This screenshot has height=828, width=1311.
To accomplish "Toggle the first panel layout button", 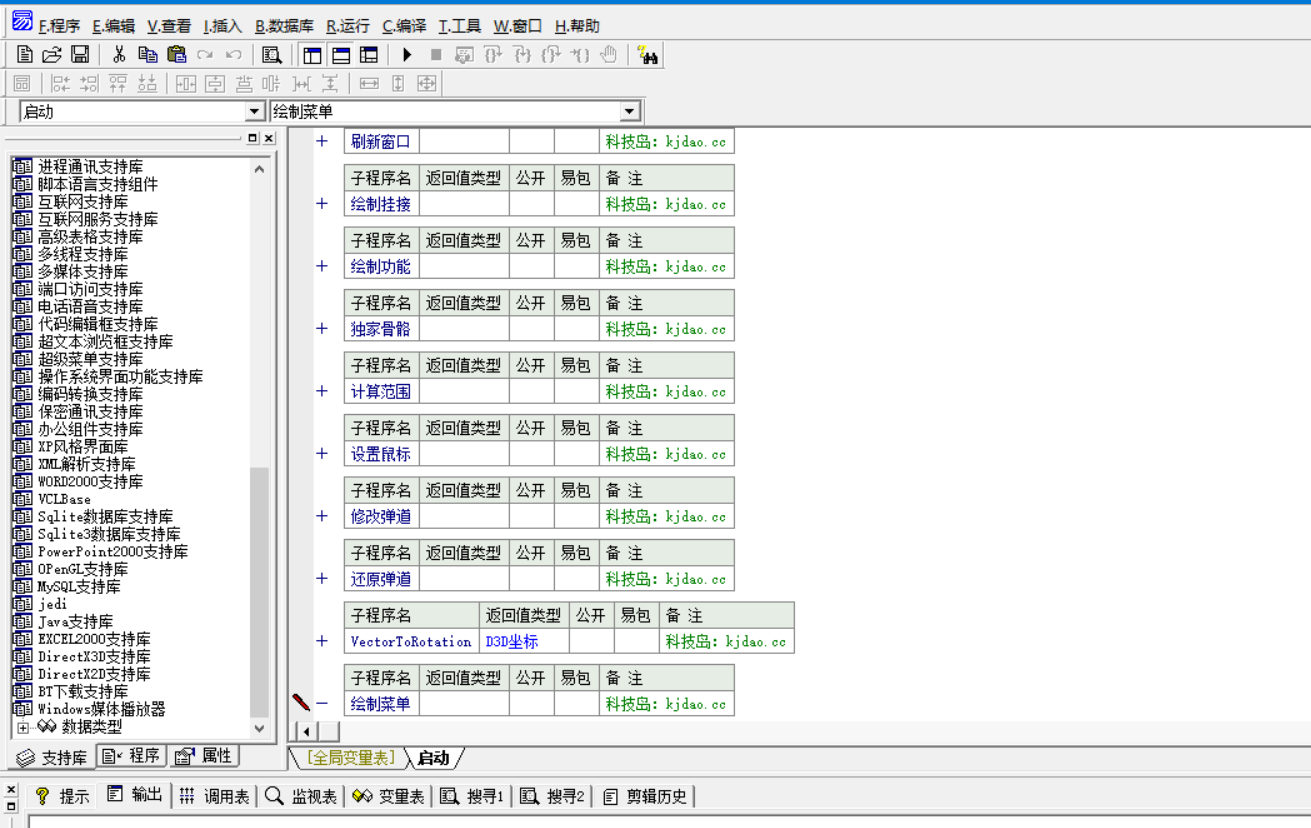I will [312, 55].
